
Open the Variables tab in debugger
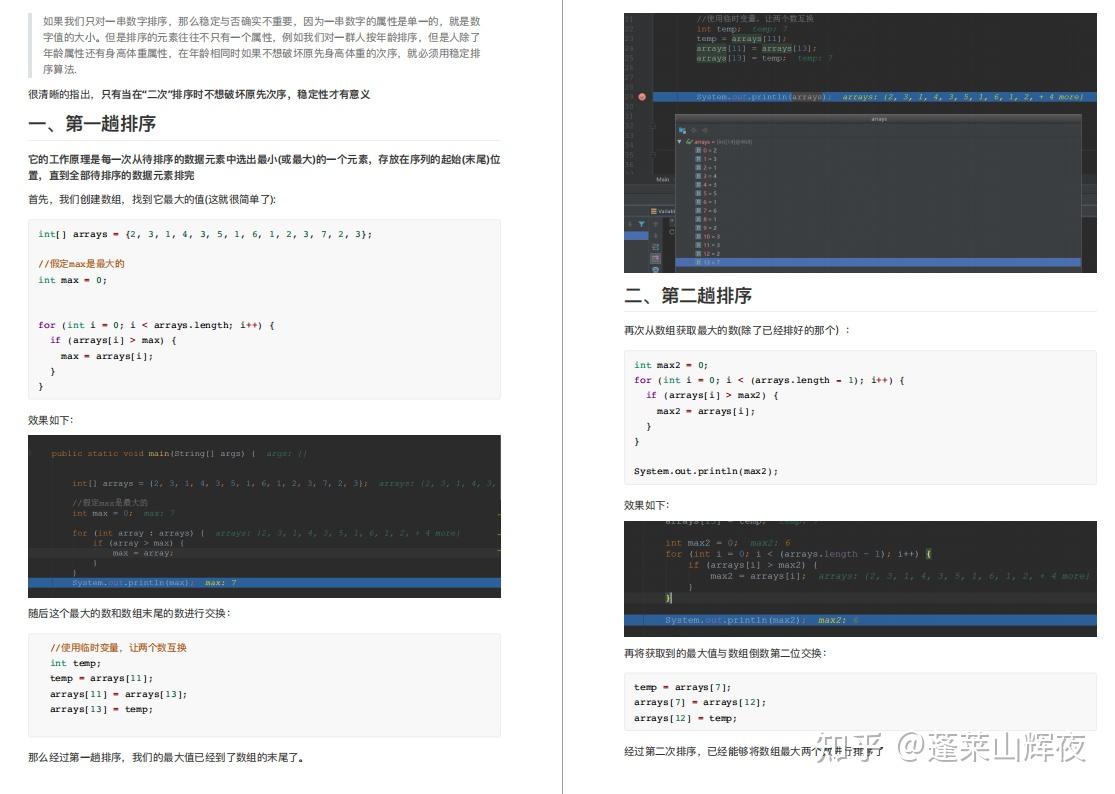point(663,211)
